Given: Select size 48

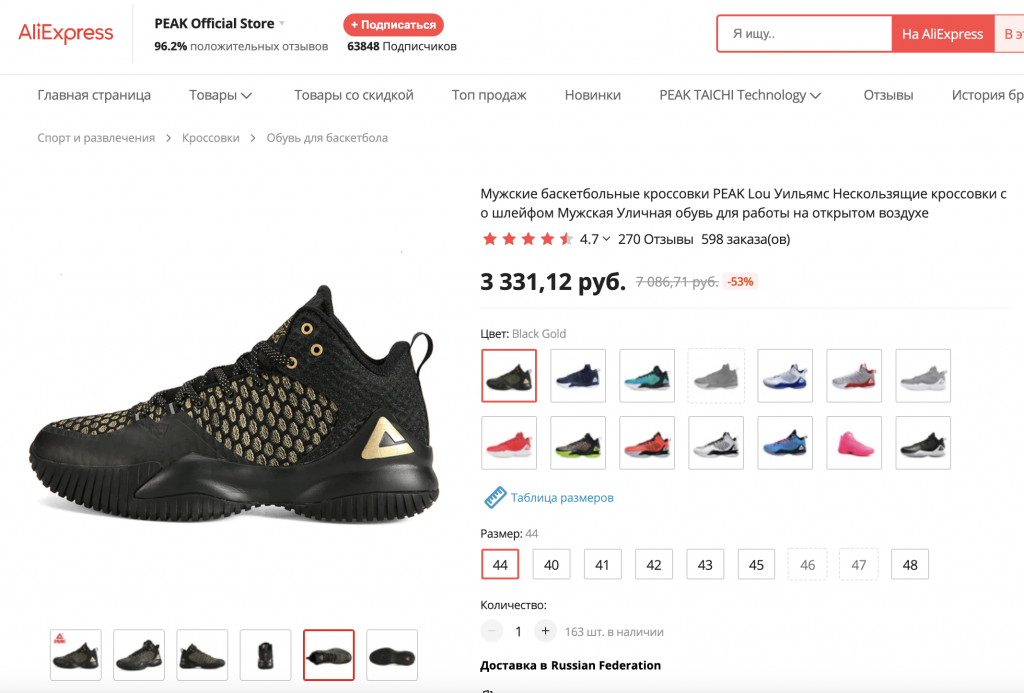Looking at the screenshot, I should 910,565.
